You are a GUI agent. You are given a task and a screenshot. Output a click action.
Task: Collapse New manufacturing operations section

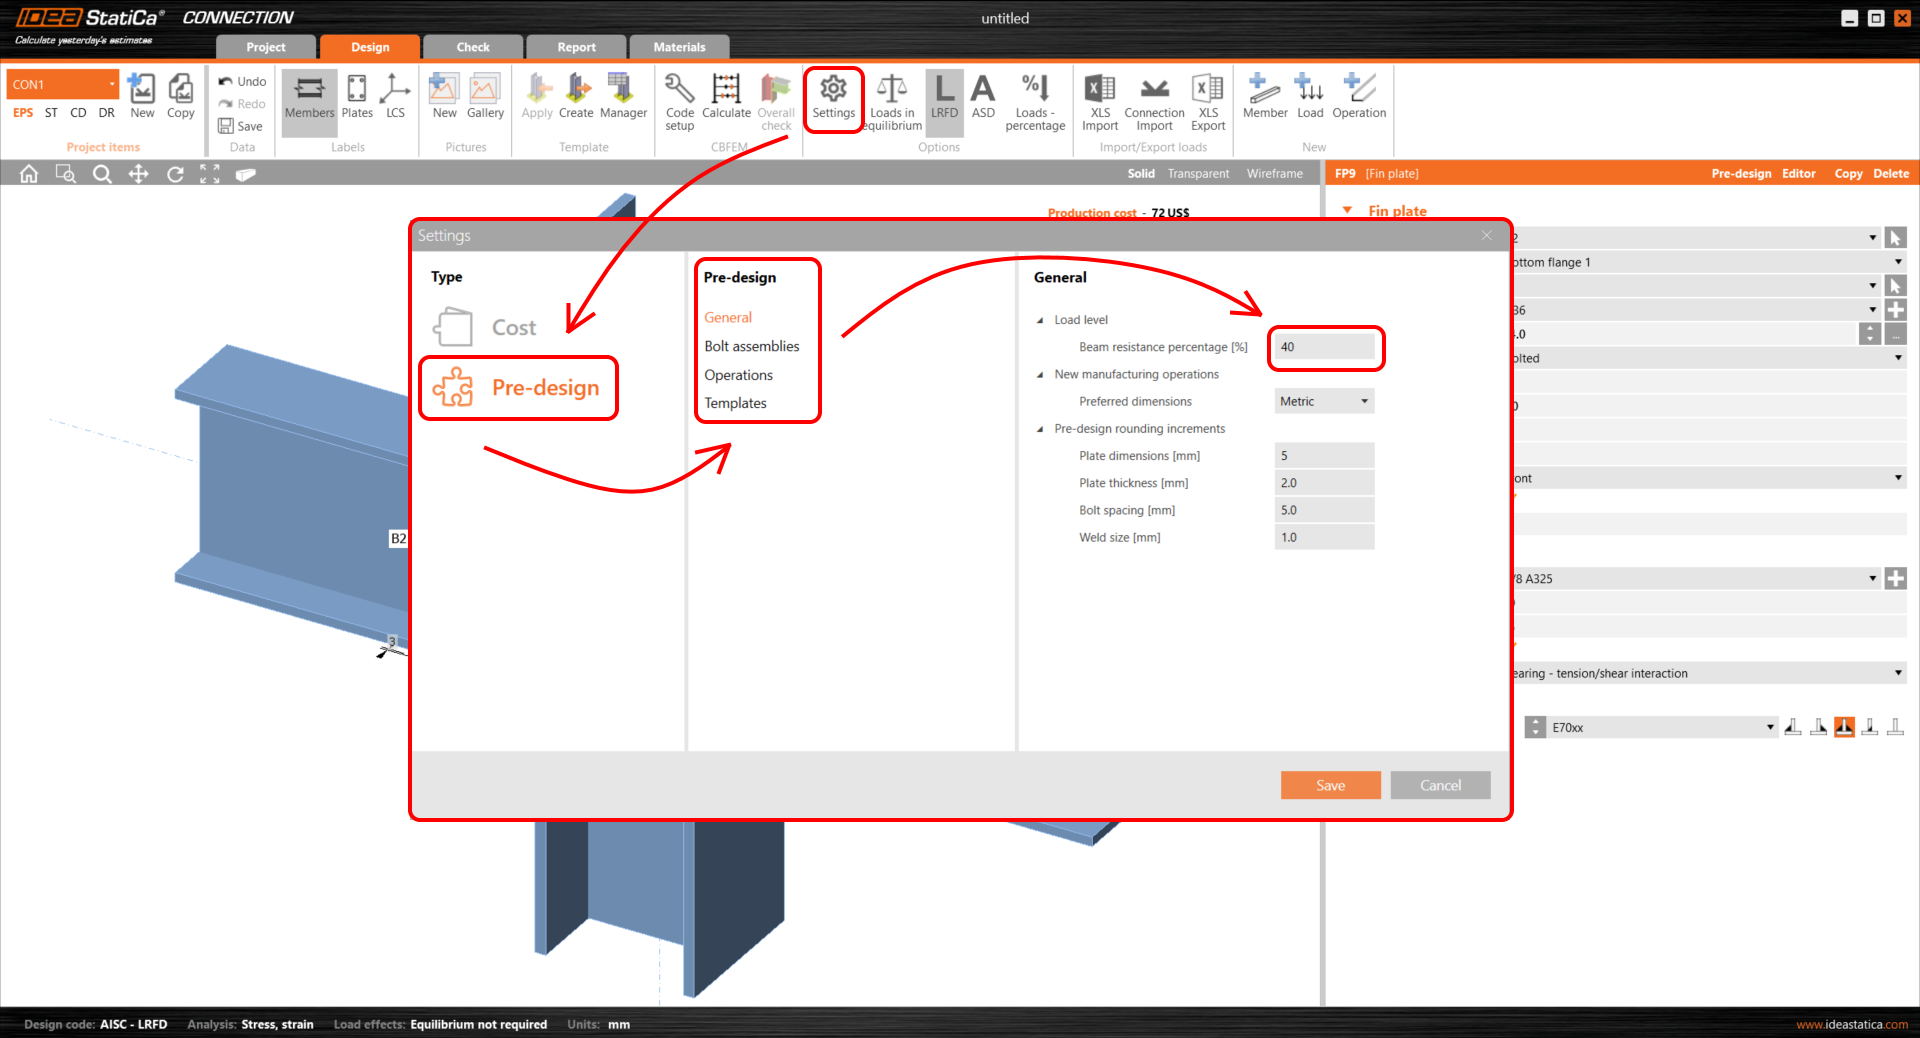[1040, 375]
